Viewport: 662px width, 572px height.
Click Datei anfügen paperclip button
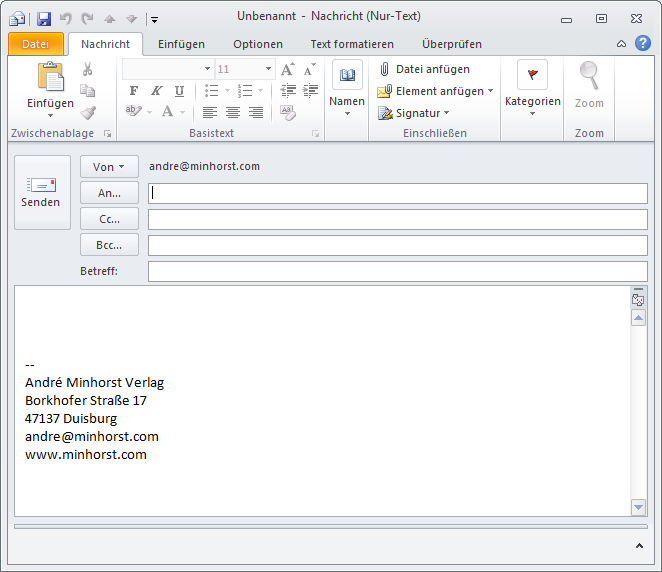(x=425, y=69)
